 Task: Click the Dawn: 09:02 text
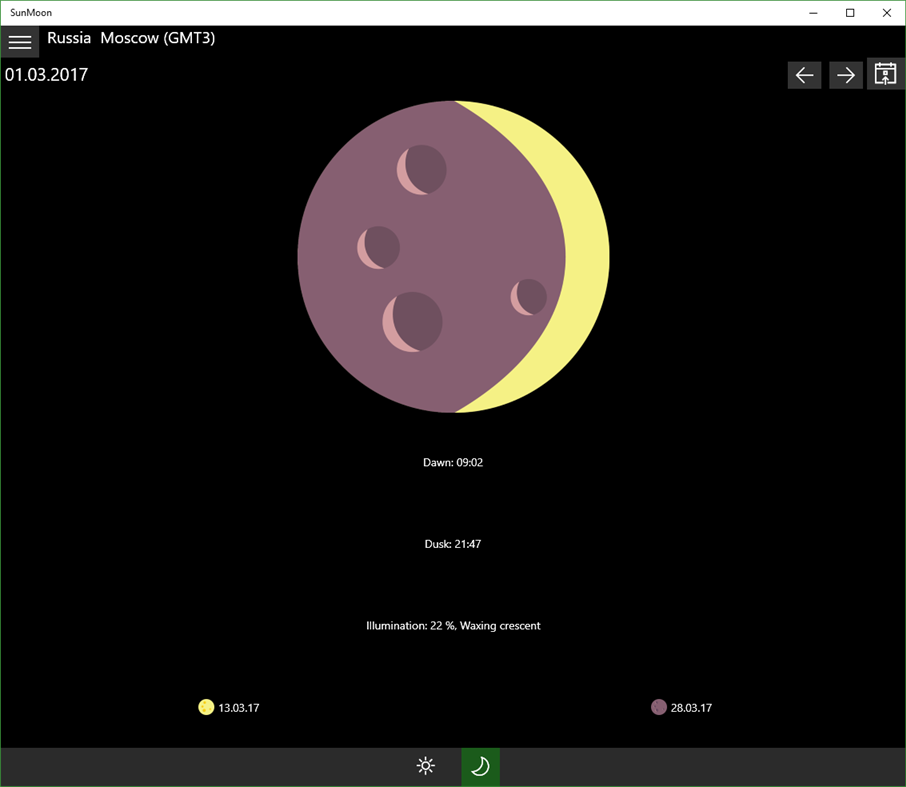coord(452,462)
